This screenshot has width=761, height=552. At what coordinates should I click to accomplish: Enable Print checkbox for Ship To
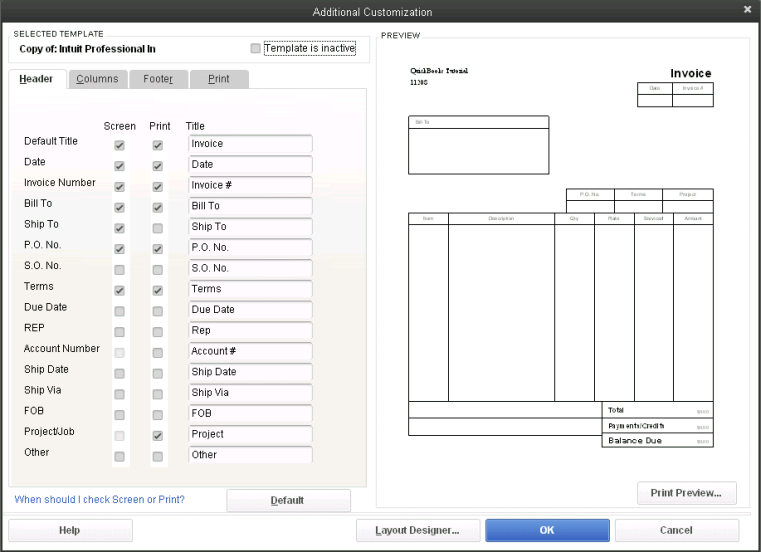[x=157, y=228]
